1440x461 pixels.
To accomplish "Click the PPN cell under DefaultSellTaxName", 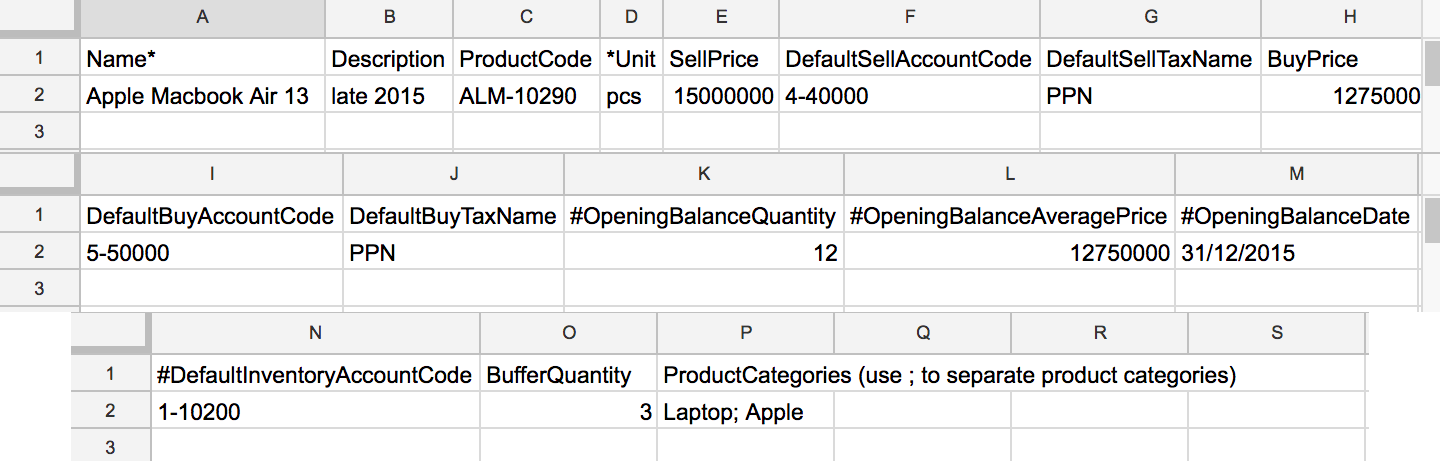I will click(1150, 96).
